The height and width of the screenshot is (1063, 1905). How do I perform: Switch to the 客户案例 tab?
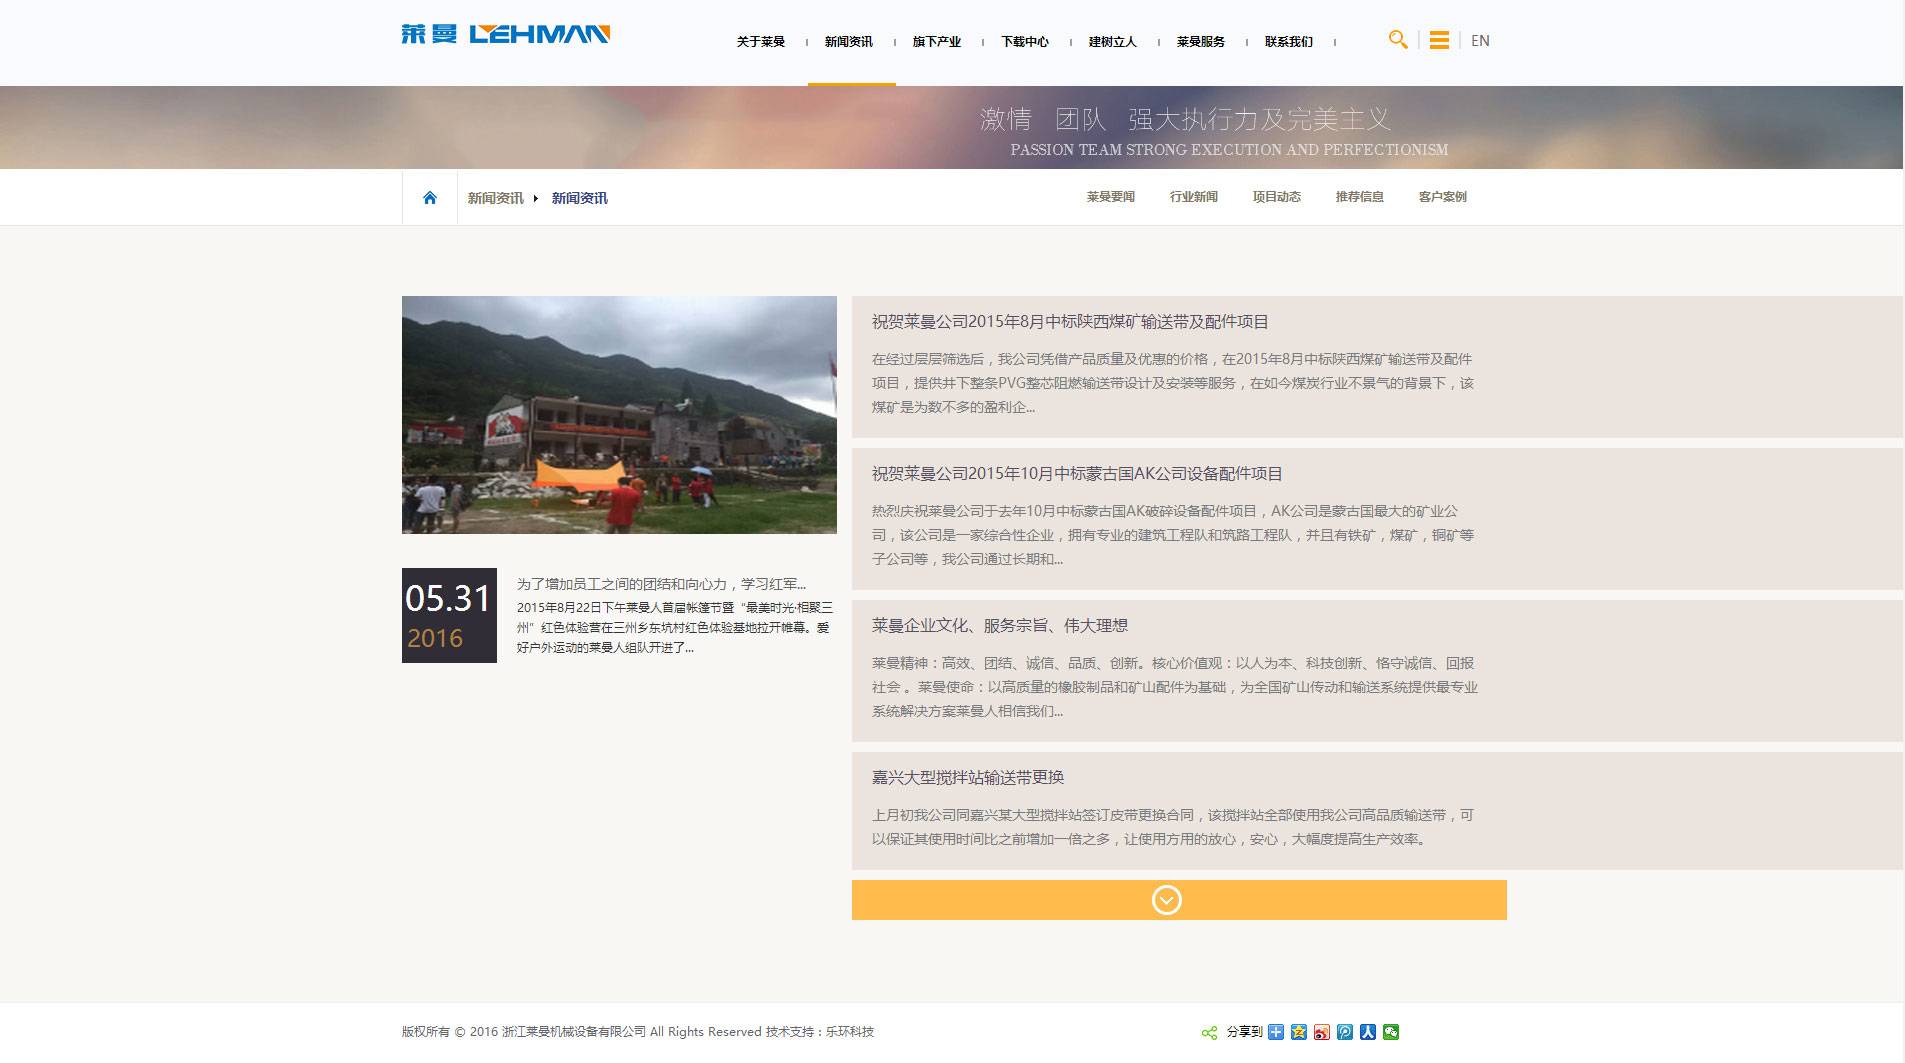1441,196
